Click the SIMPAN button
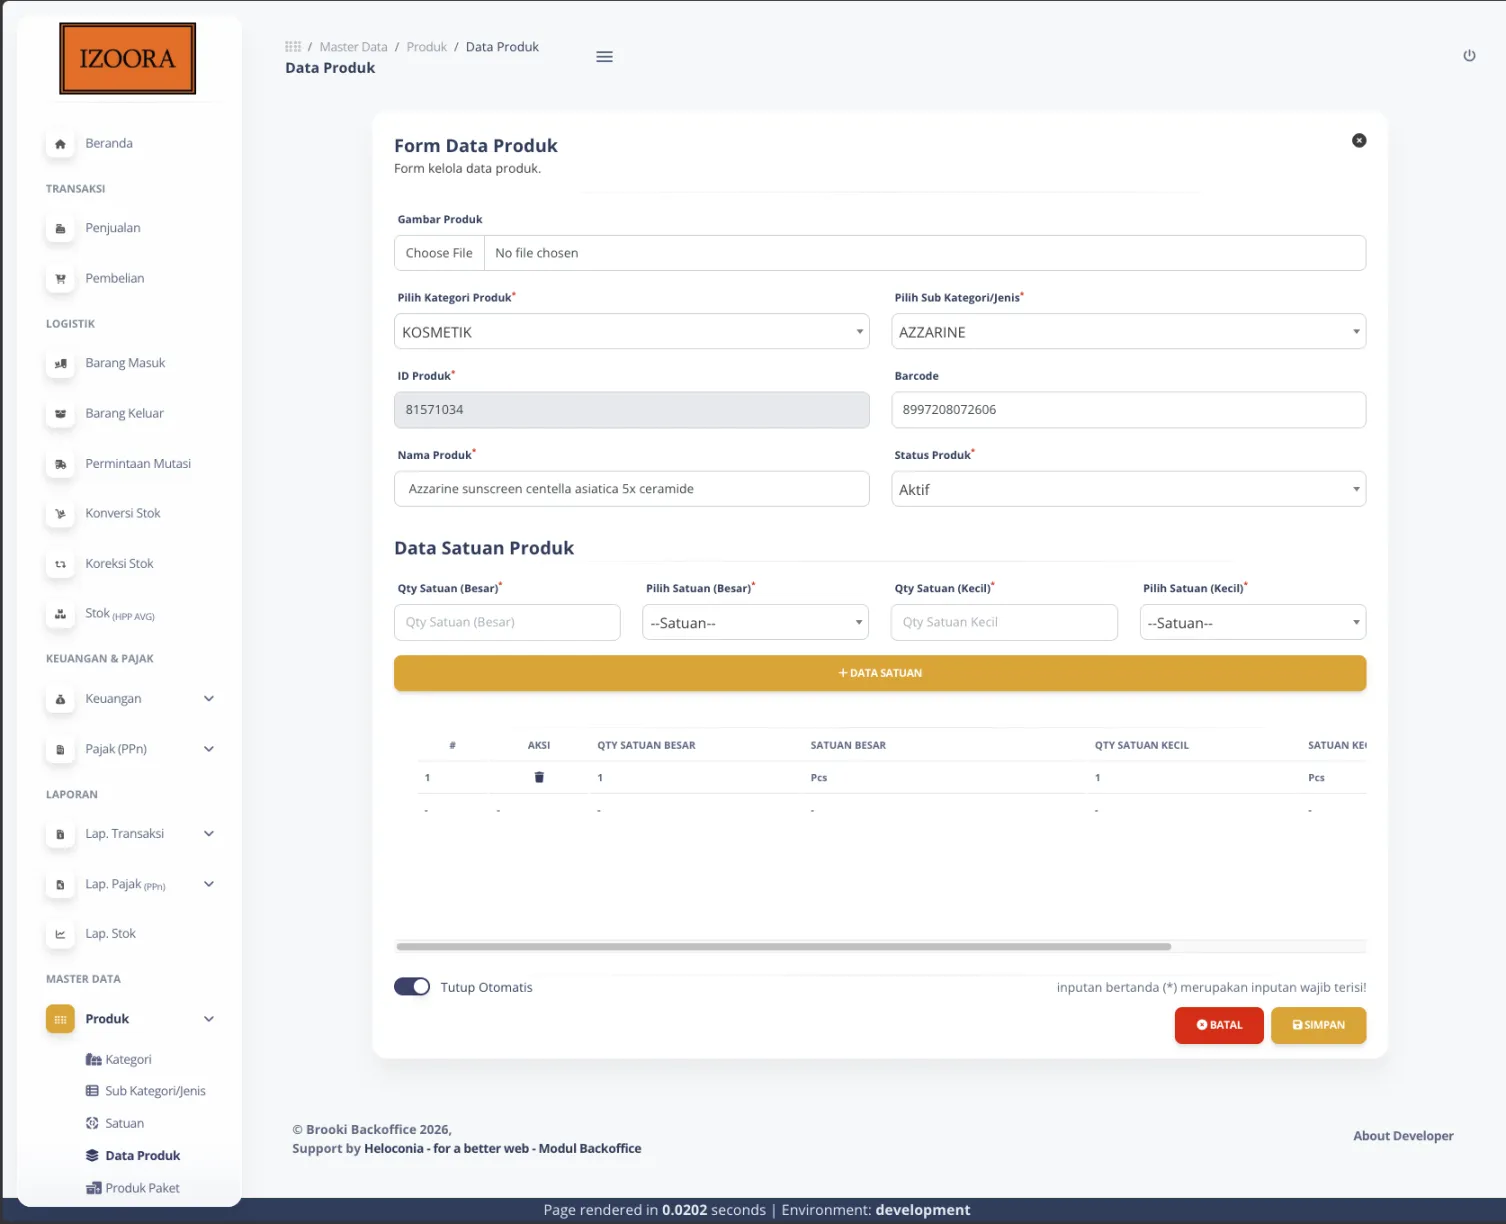 1318,1025
